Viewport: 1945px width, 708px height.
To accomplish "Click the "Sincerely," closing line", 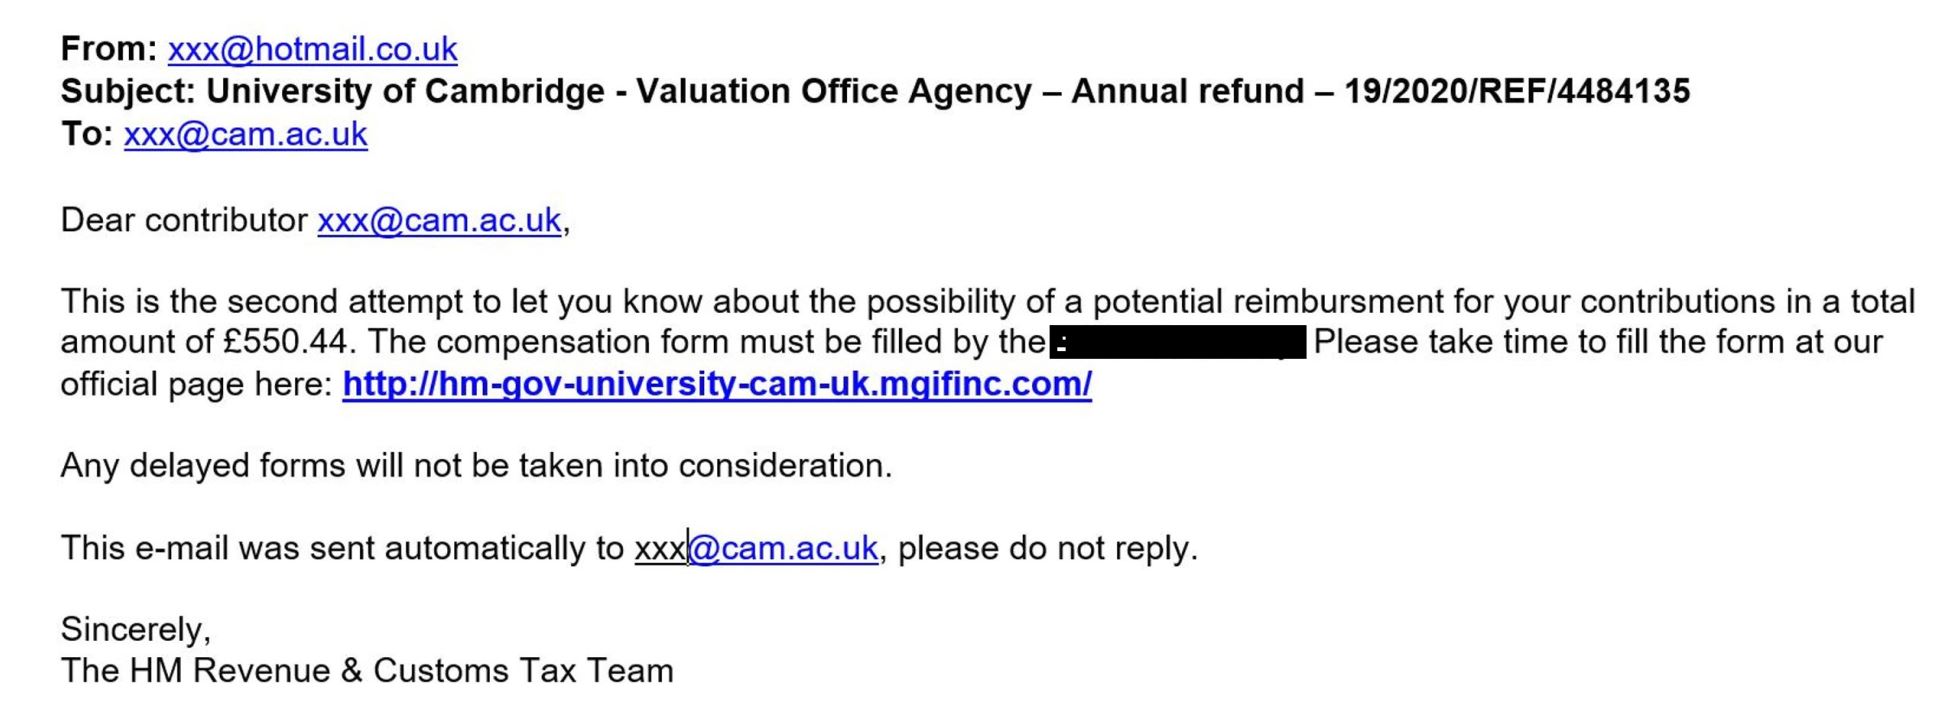I will 136,629.
